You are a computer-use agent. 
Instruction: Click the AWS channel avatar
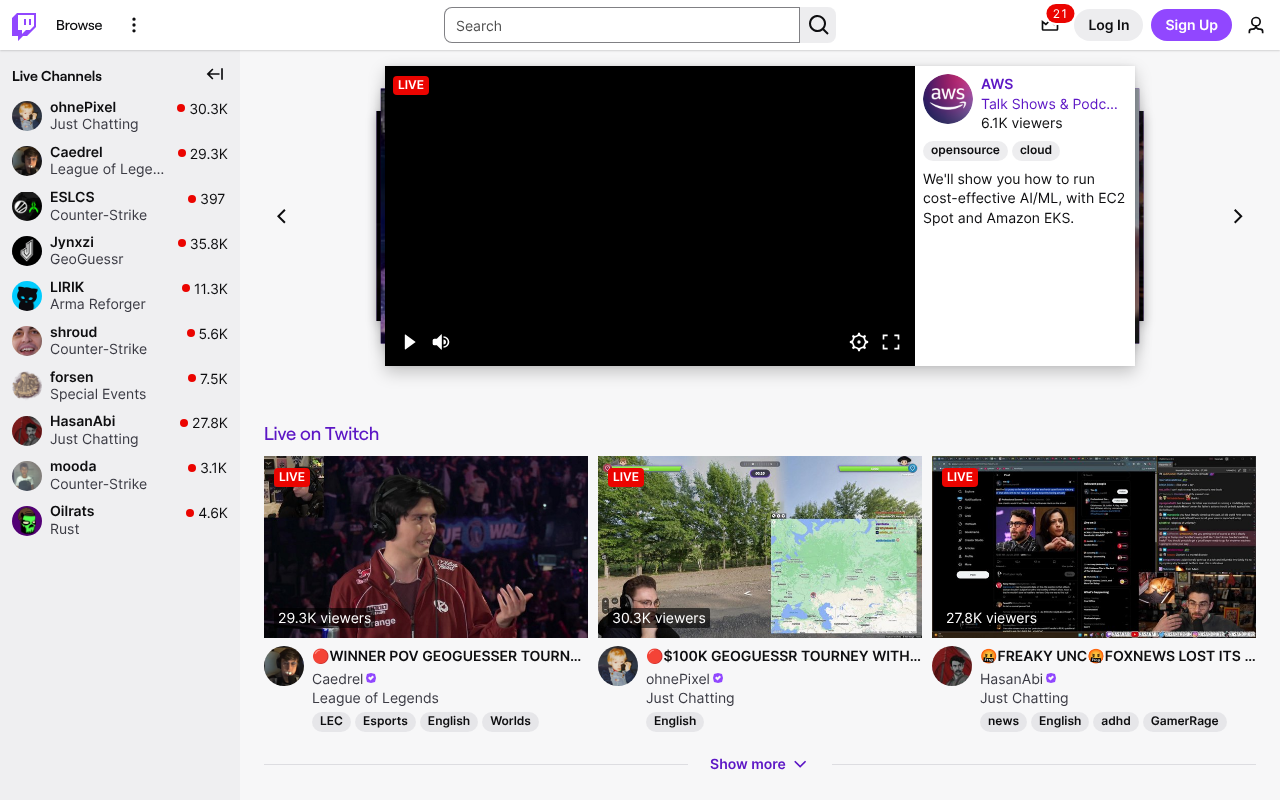pos(948,99)
